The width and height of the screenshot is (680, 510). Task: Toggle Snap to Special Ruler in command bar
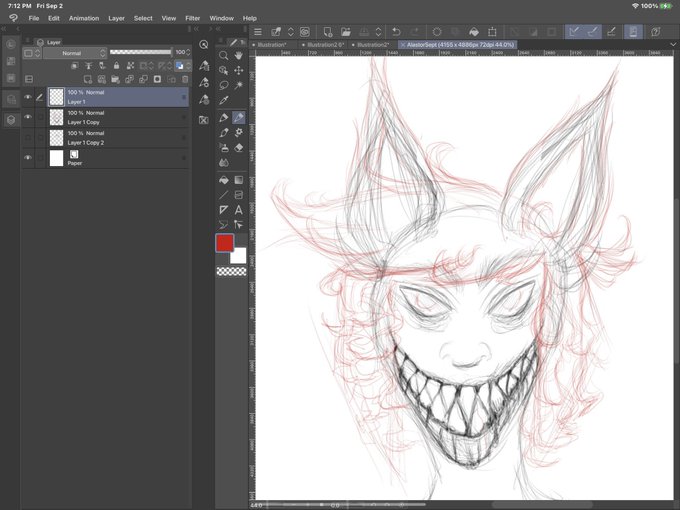click(x=593, y=32)
